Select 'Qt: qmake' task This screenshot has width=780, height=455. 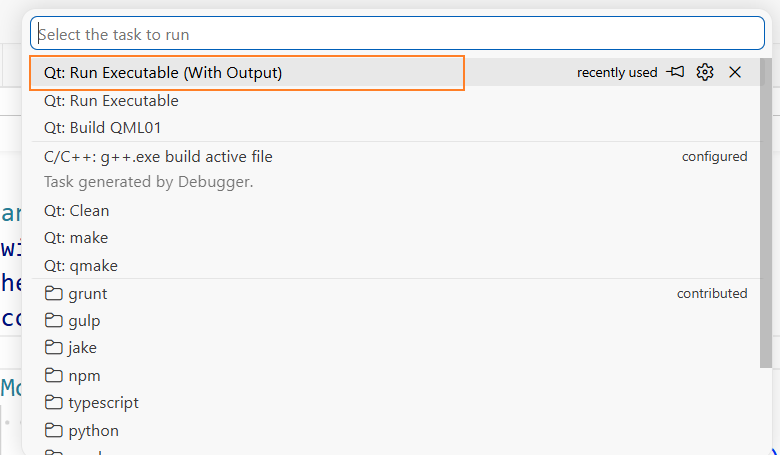coord(395,265)
